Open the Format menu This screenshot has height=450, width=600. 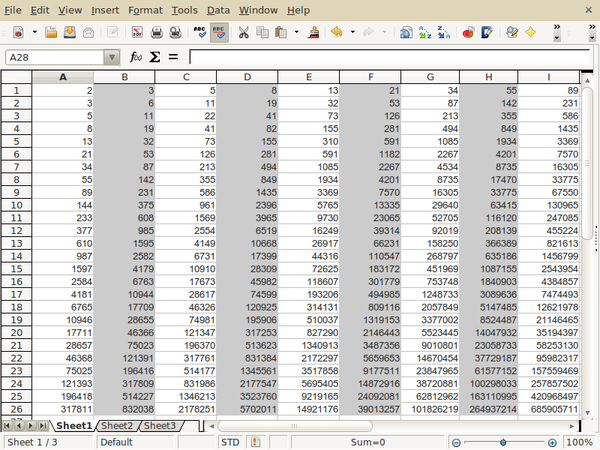click(x=145, y=10)
